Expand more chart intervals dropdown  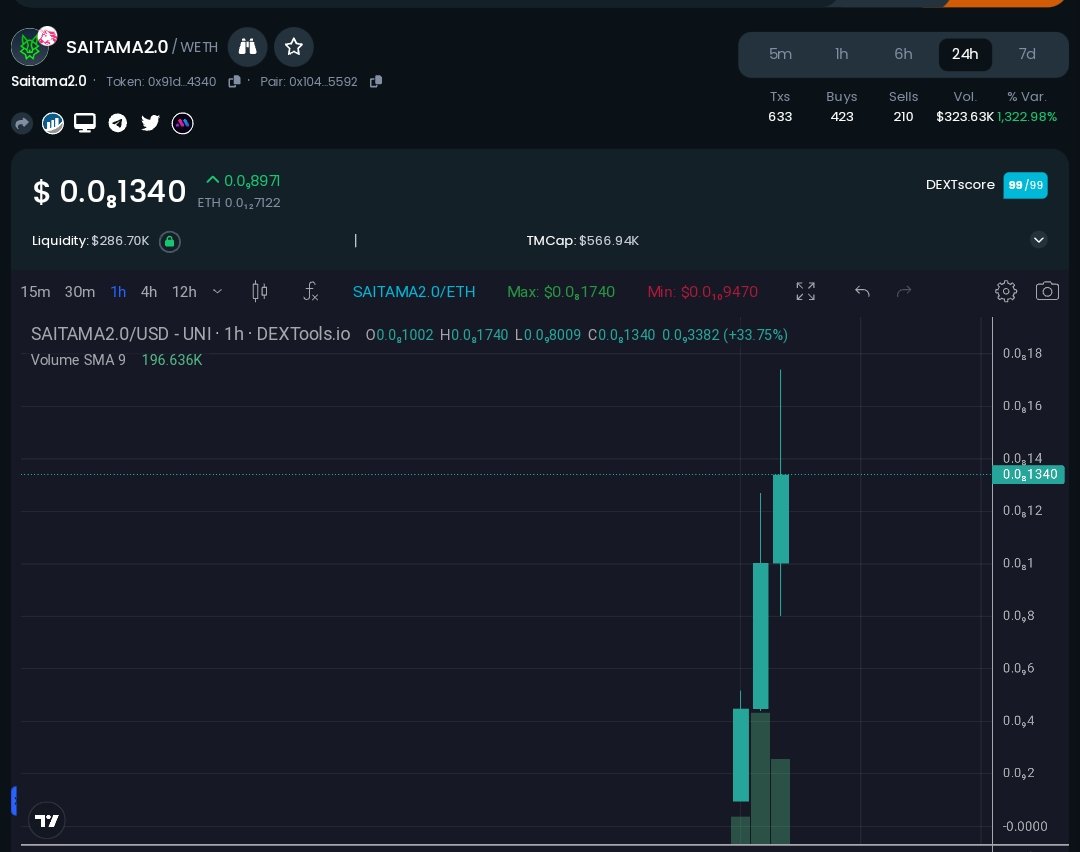click(x=217, y=291)
